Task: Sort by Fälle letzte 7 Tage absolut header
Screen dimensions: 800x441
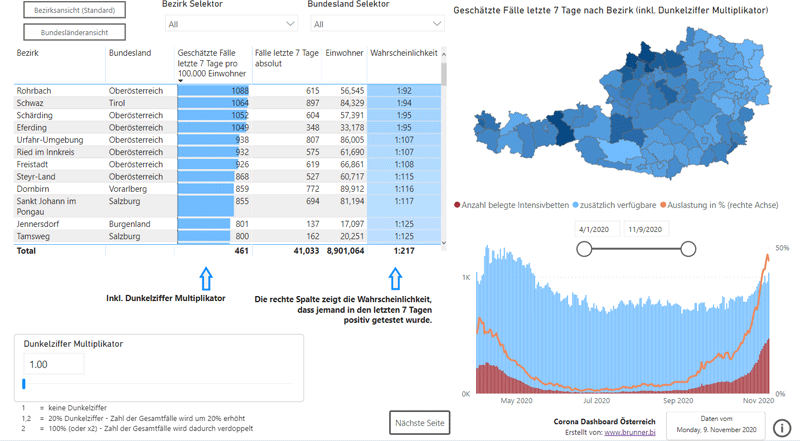Action: (286, 58)
